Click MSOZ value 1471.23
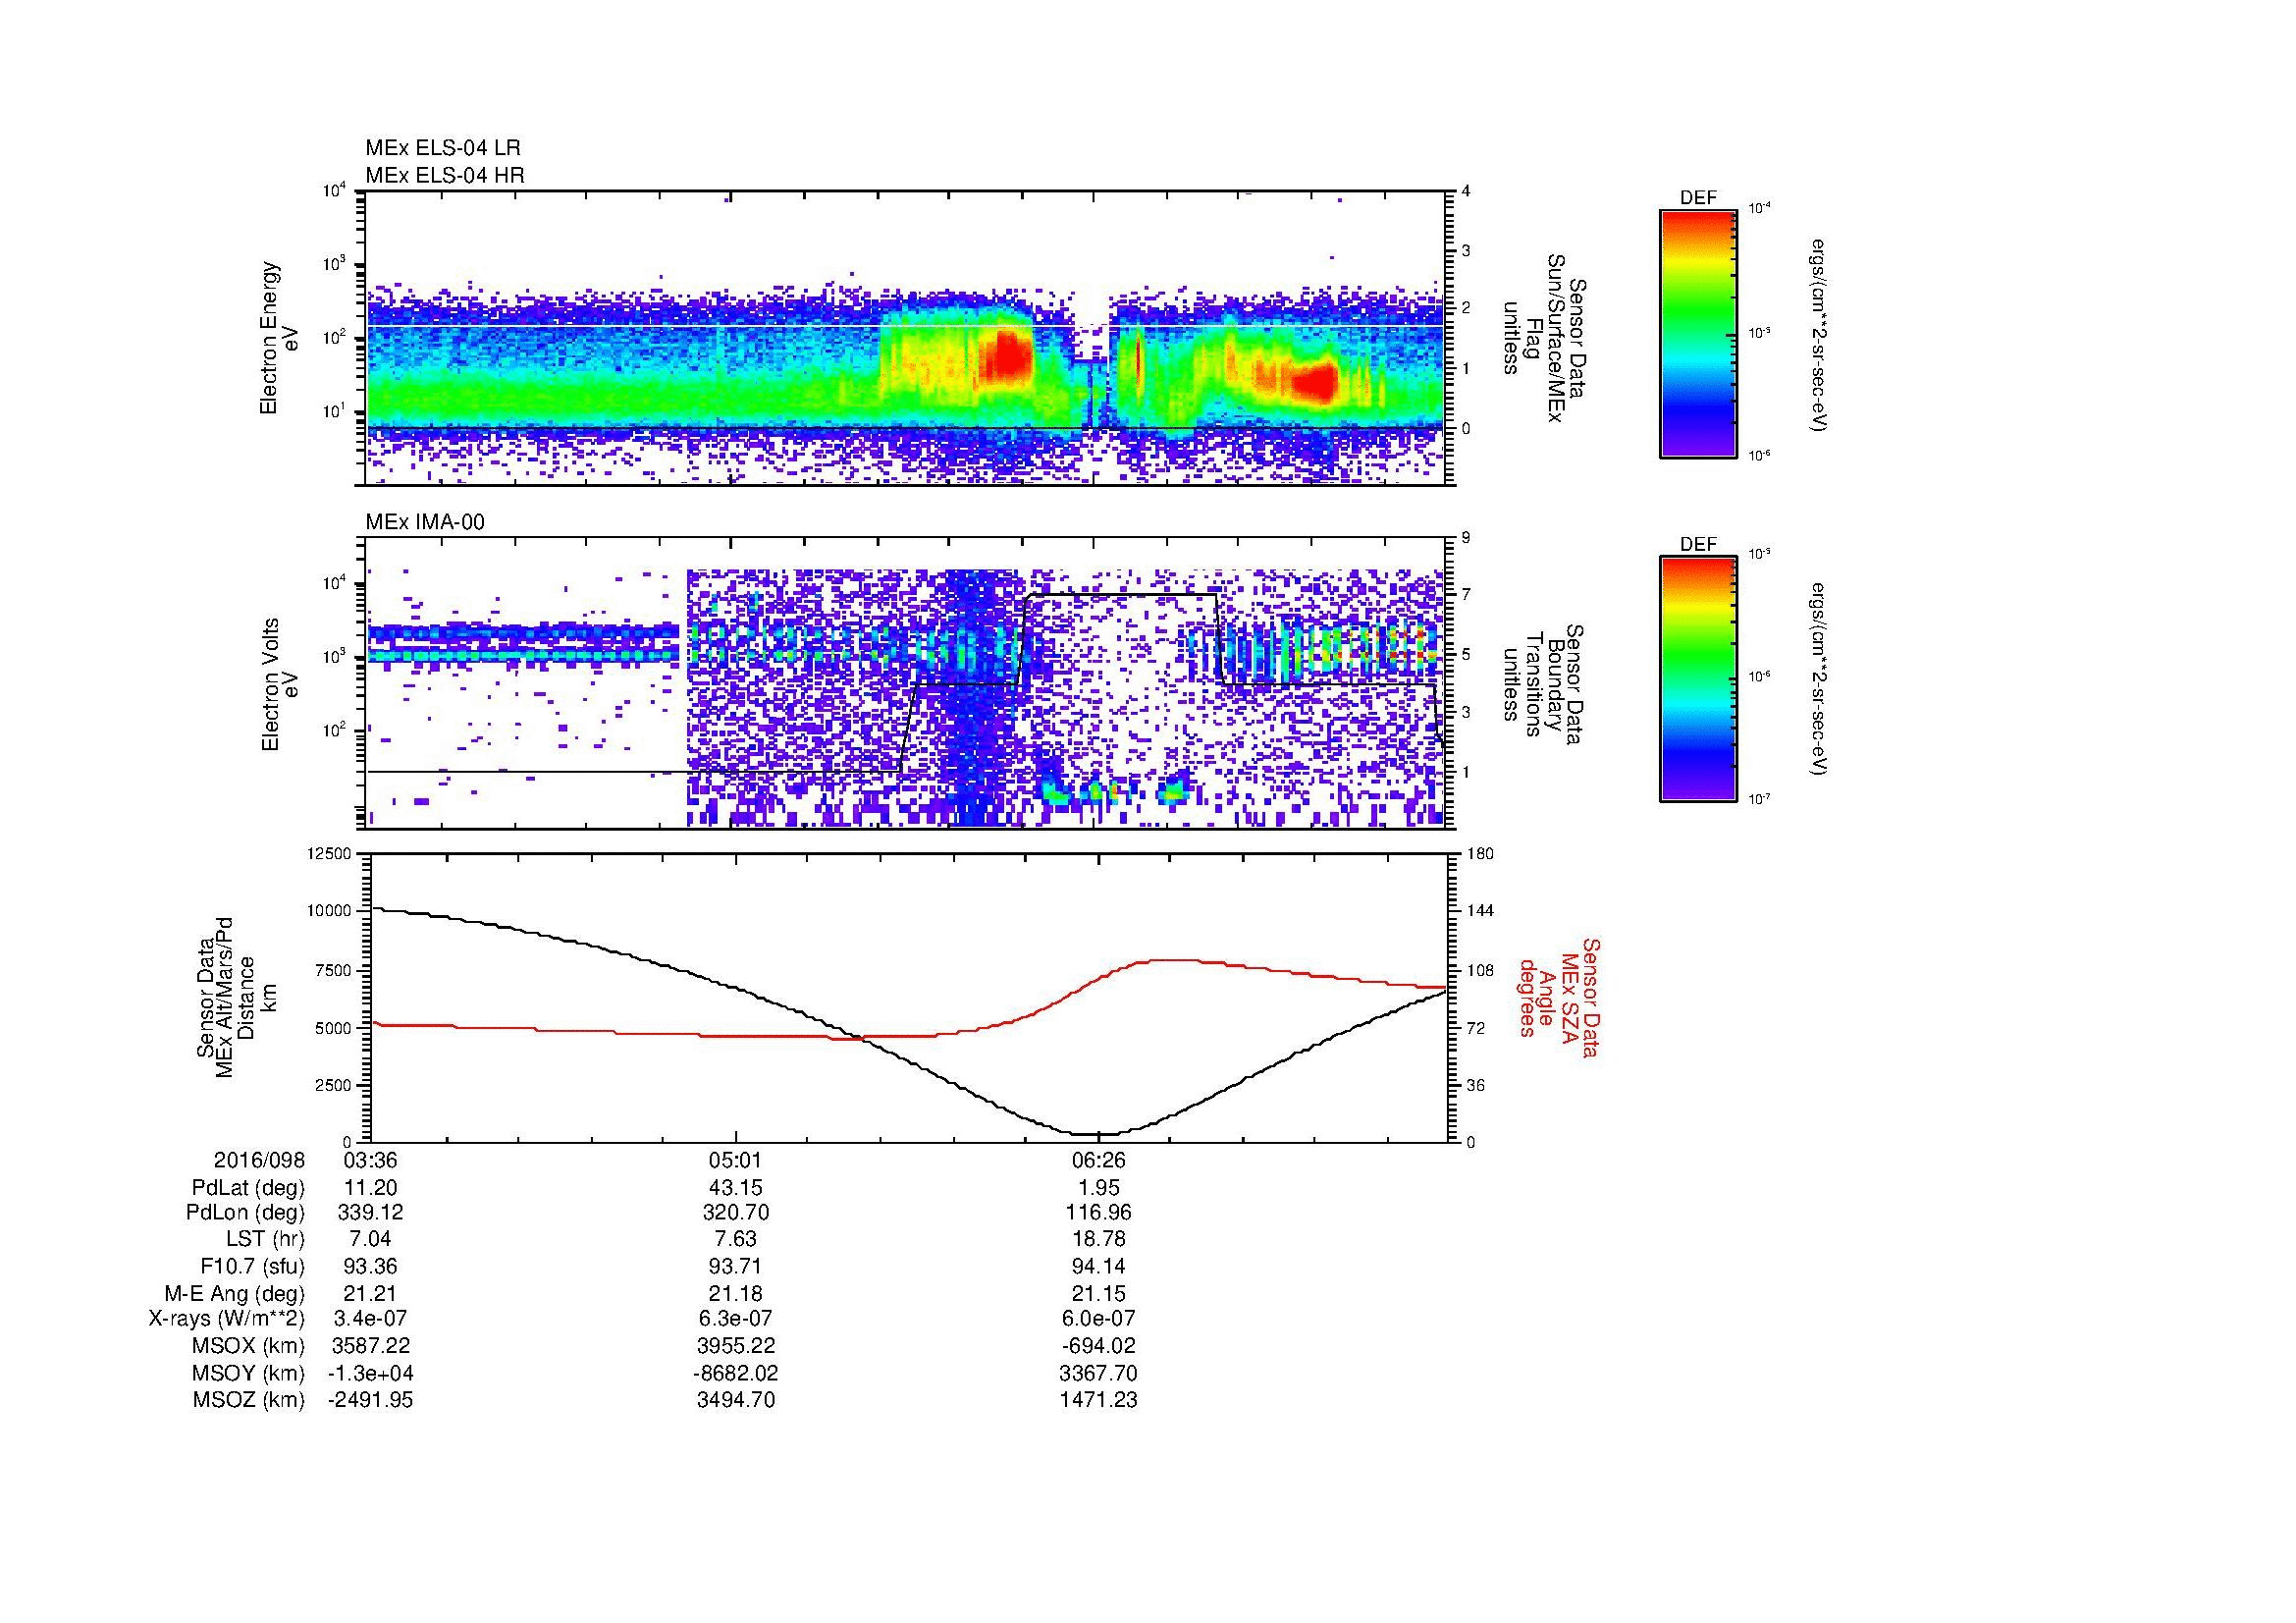 point(1098,1400)
